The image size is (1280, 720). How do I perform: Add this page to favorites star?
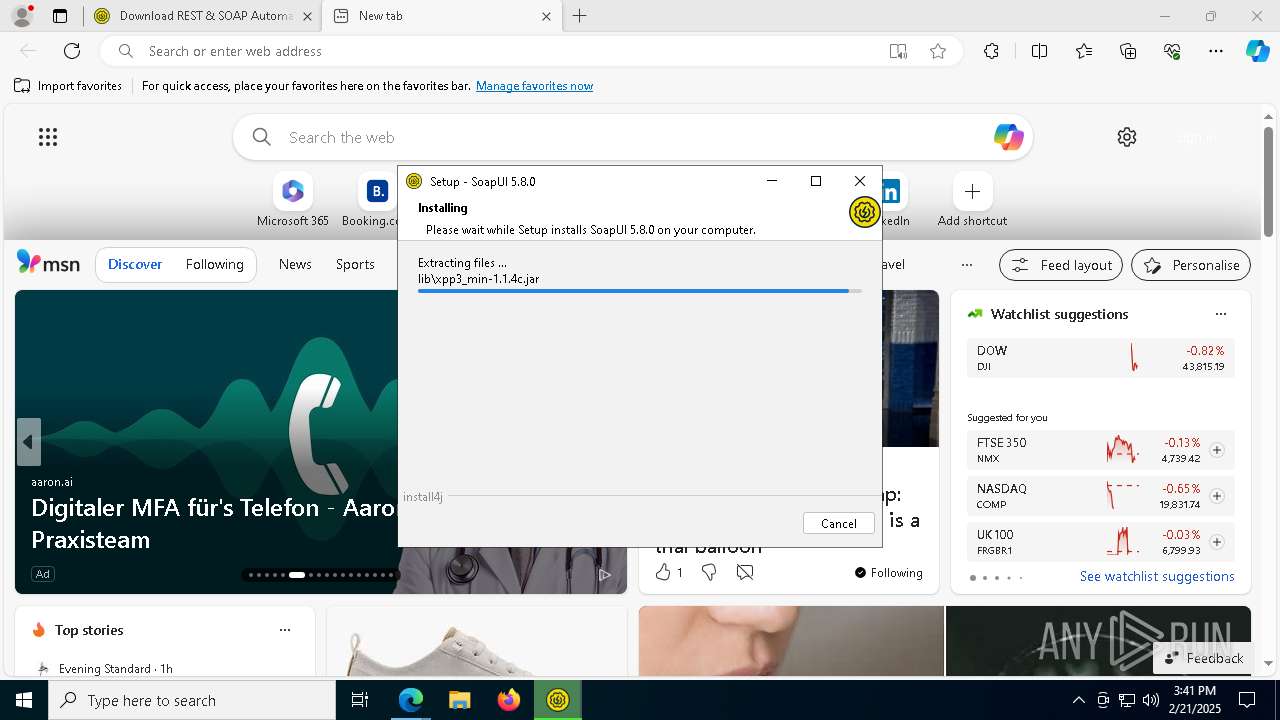pyautogui.click(x=938, y=51)
